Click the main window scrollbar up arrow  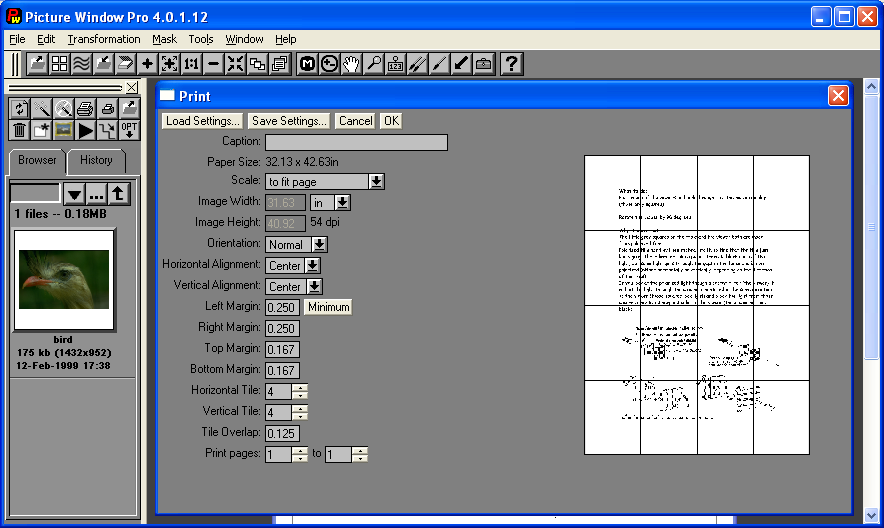point(872,86)
